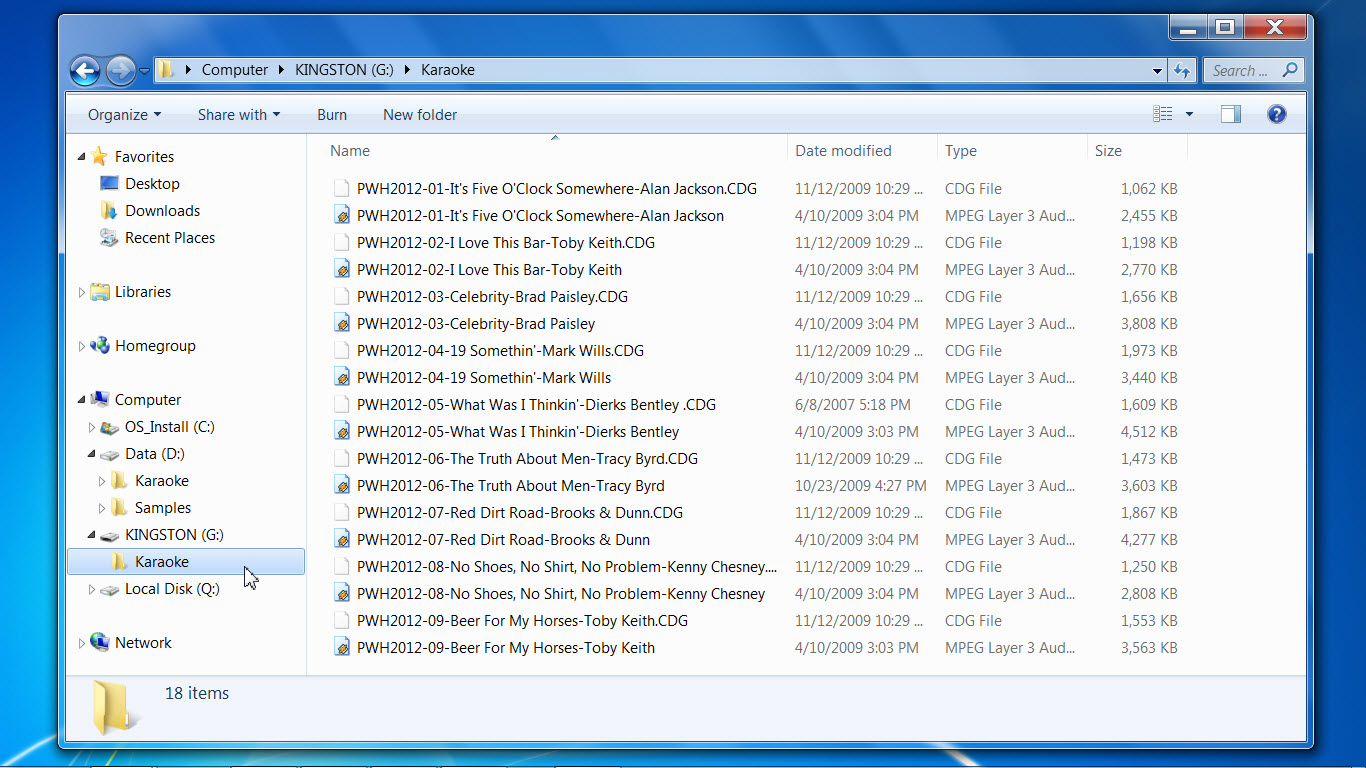Click the Burn toolbar button
This screenshot has height=768, width=1366.
(x=332, y=115)
